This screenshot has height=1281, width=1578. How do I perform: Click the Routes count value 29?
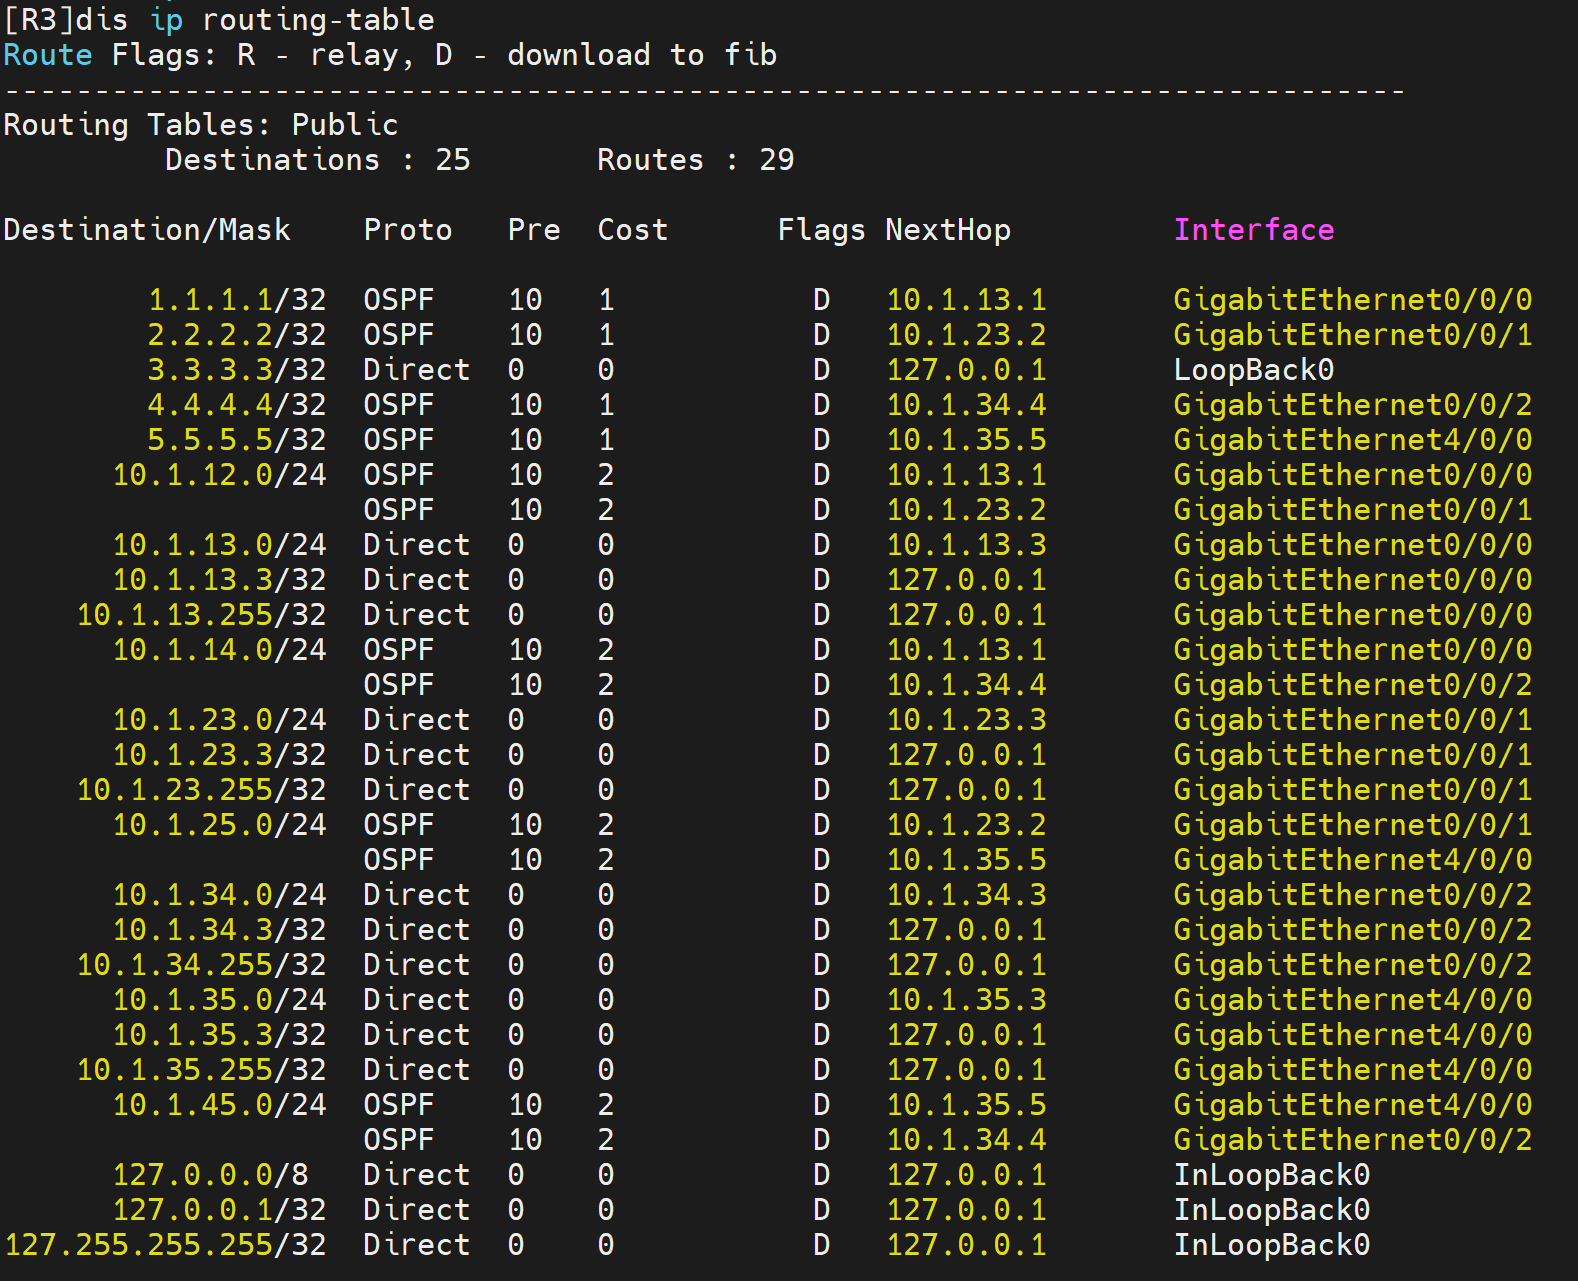pyautogui.click(x=776, y=160)
